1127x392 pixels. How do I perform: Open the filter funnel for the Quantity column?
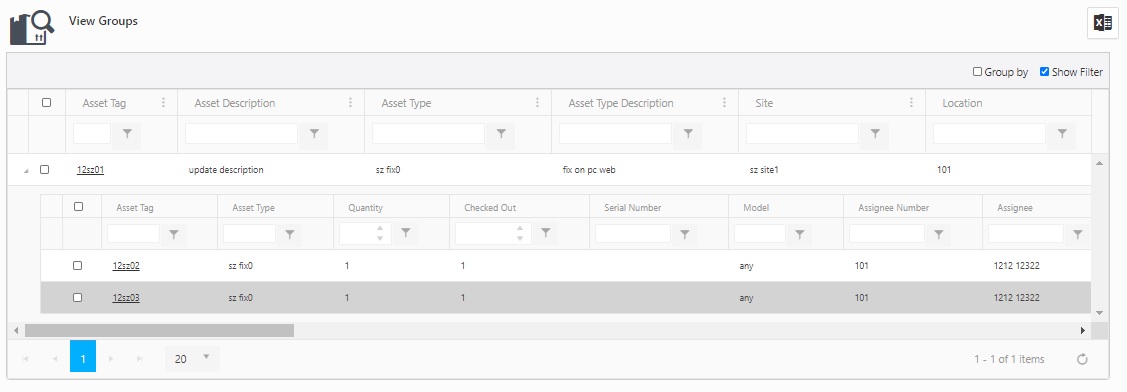405,233
